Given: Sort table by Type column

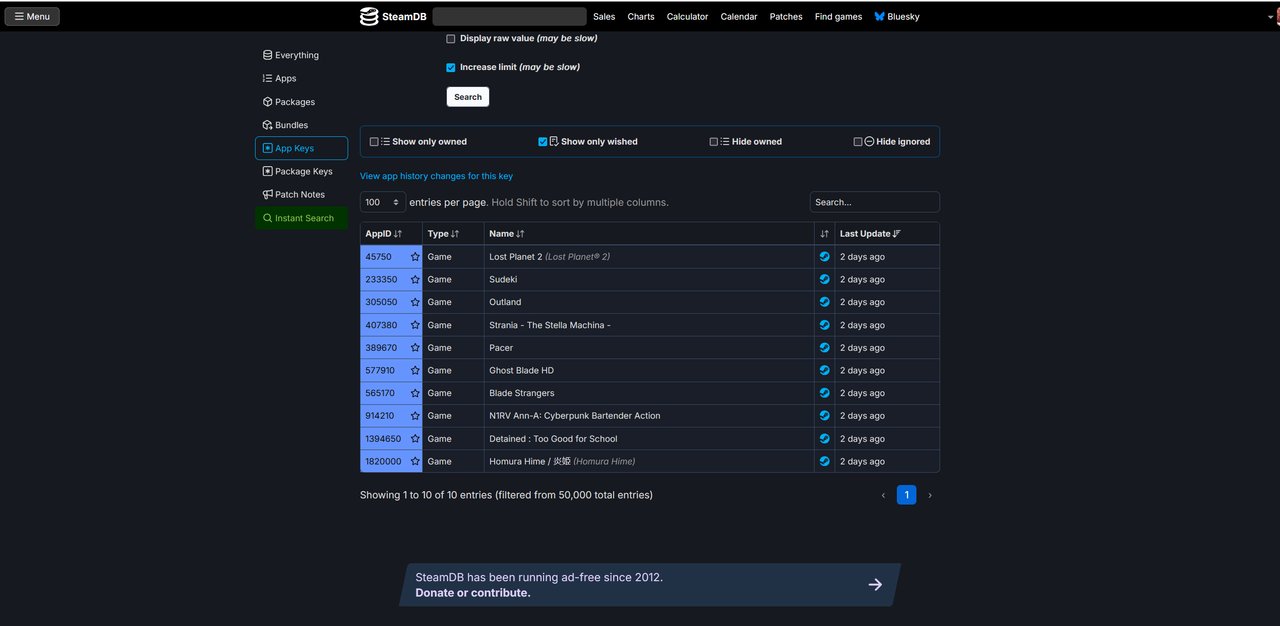Looking at the screenshot, I should point(453,234).
